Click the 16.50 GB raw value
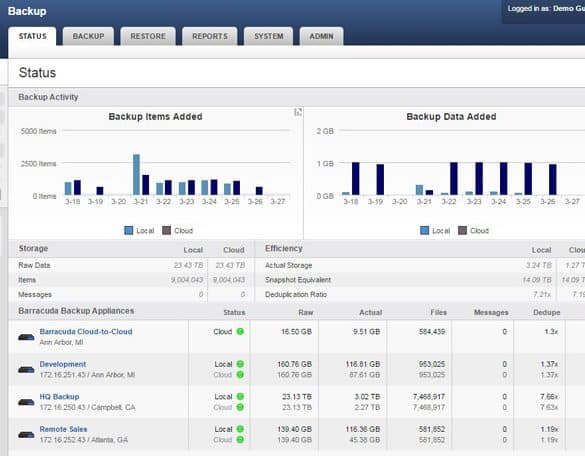The width and height of the screenshot is (585, 456). (x=296, y=331)
